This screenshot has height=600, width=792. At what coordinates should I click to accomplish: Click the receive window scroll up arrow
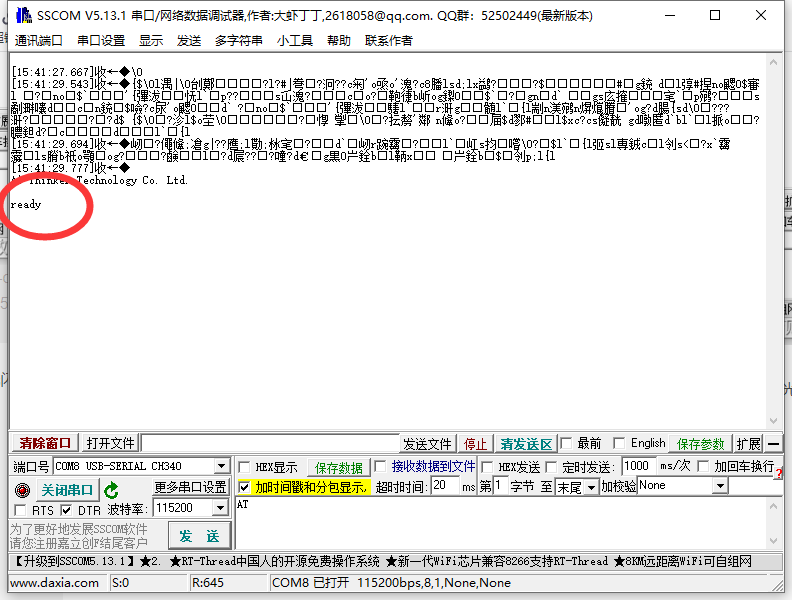pos(773,62)
